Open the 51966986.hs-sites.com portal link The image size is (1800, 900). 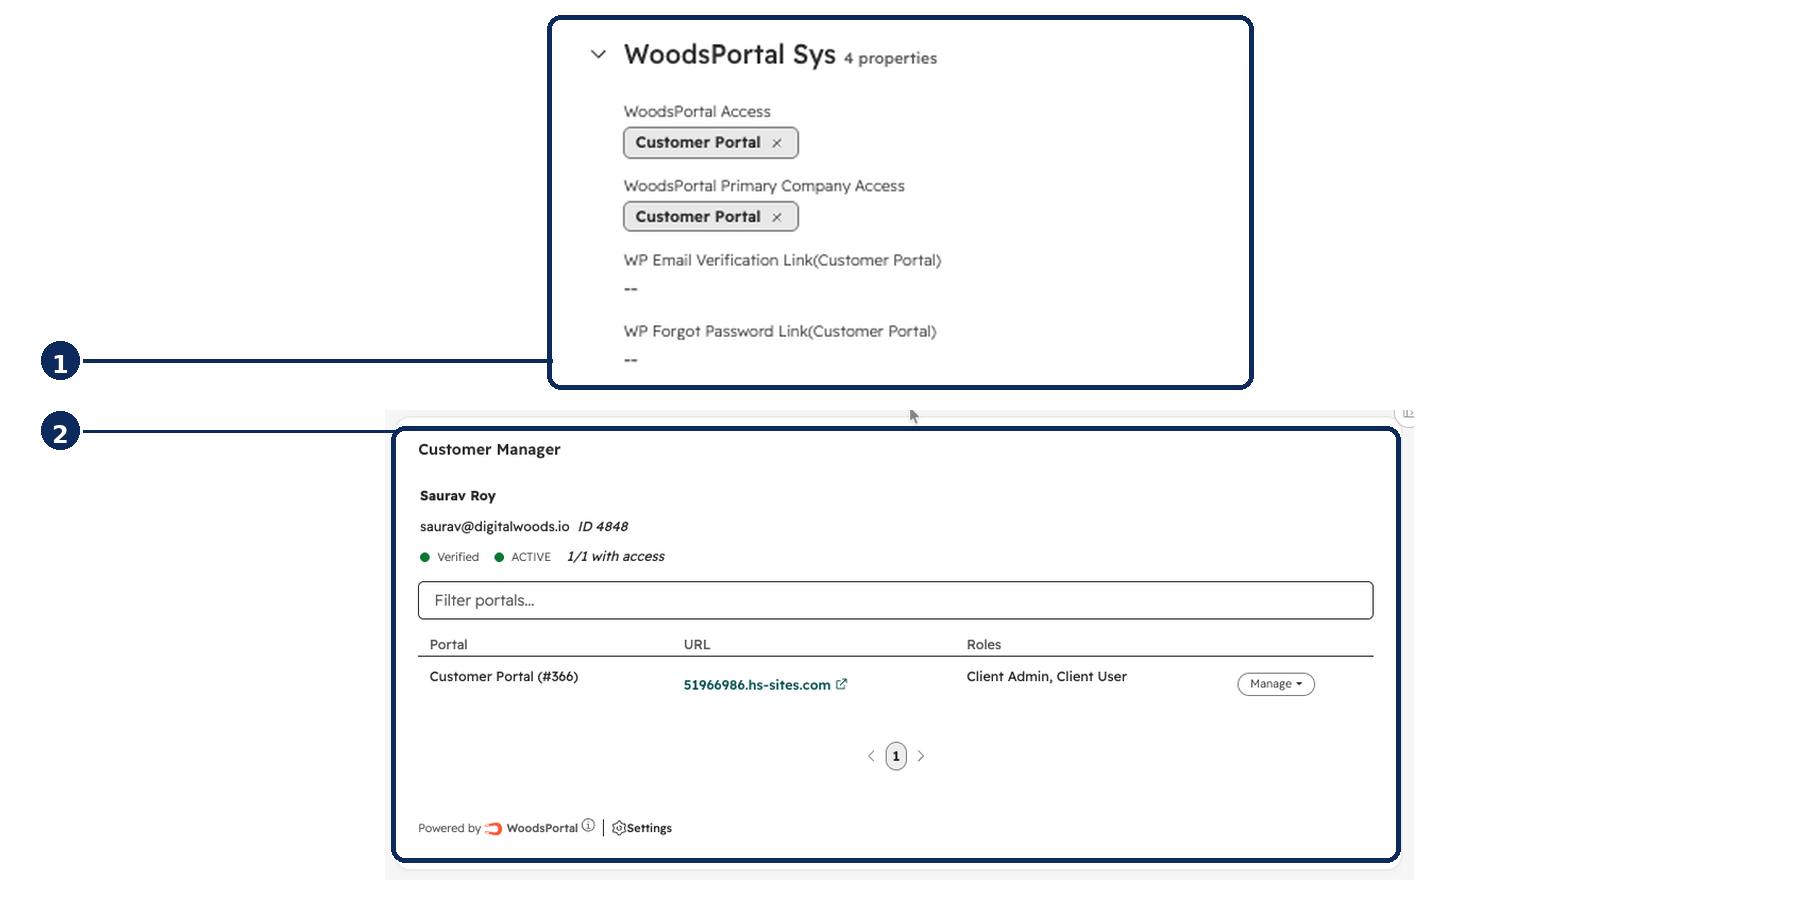coord(757,685)
